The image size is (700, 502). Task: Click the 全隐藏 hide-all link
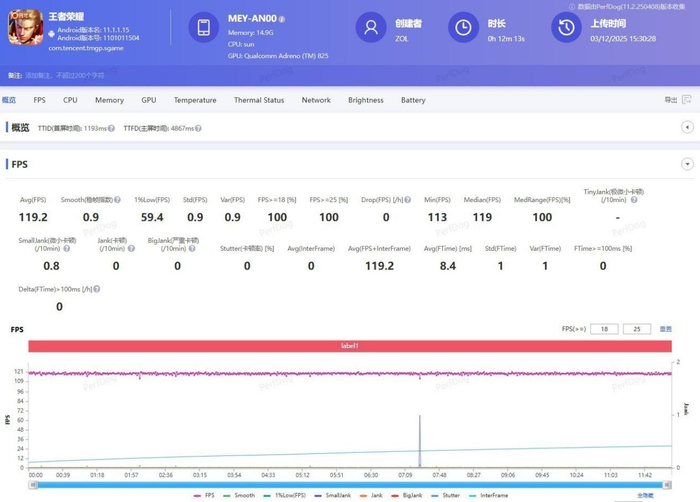click(647, 494)
